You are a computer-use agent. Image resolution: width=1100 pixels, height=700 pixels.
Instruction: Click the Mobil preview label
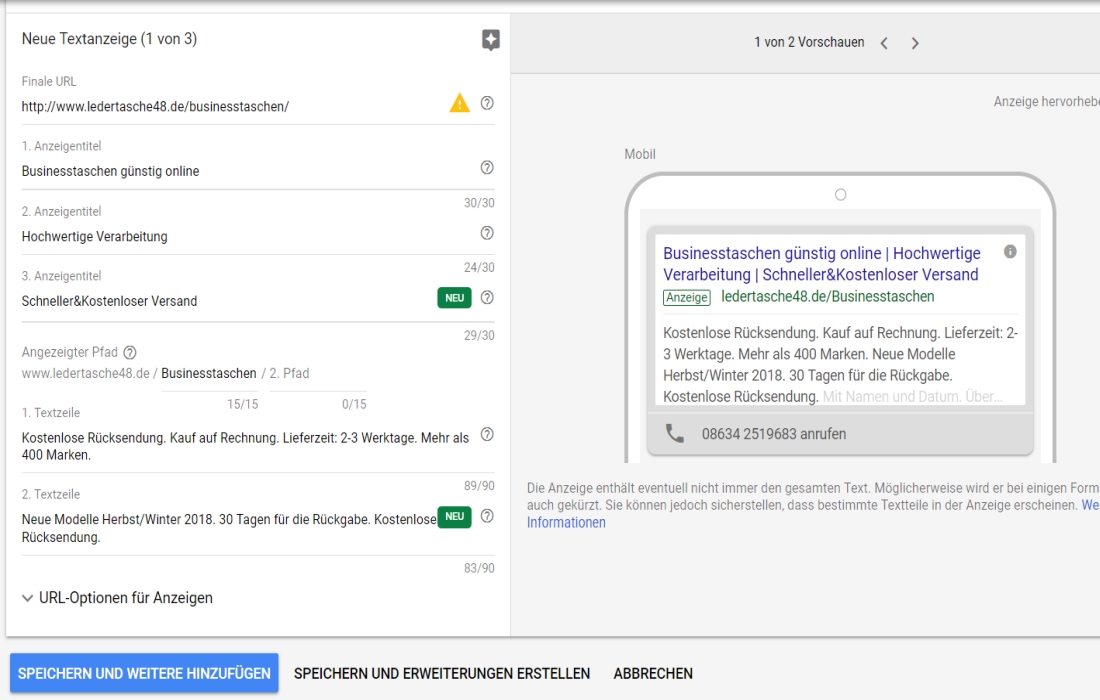coord(640,154)
